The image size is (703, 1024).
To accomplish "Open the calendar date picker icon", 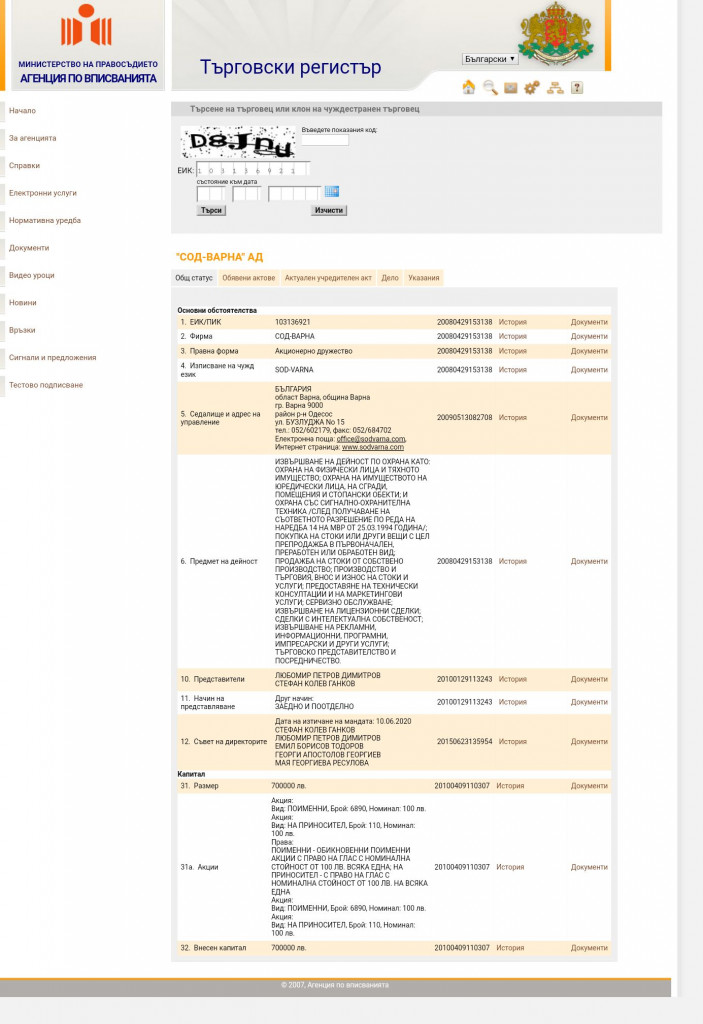I will click(x=332, y=191).
